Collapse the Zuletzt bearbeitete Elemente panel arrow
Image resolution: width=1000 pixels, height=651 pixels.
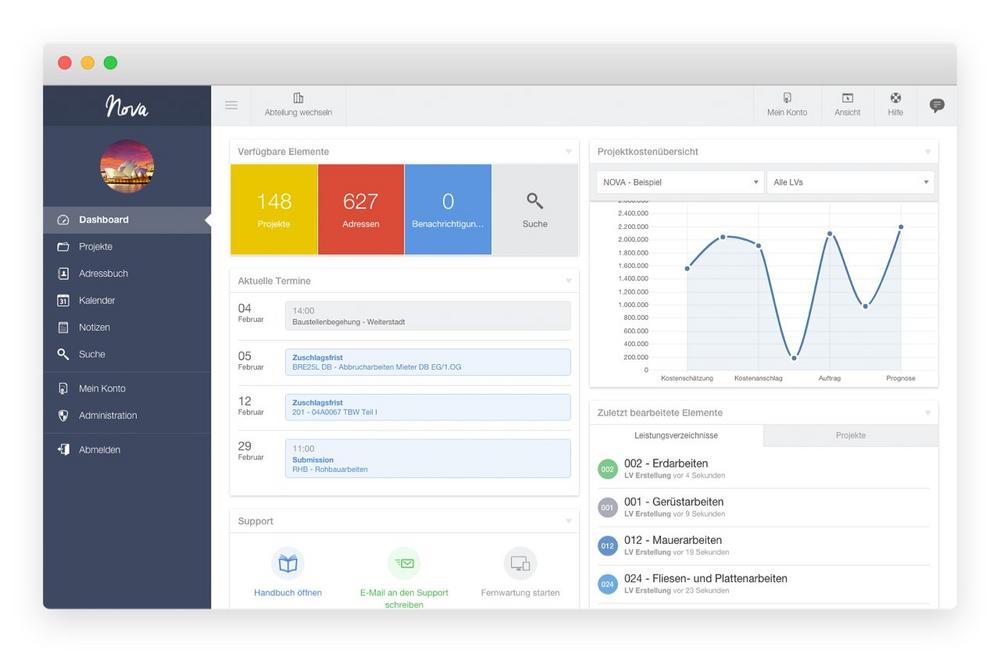tap(928, 413)
